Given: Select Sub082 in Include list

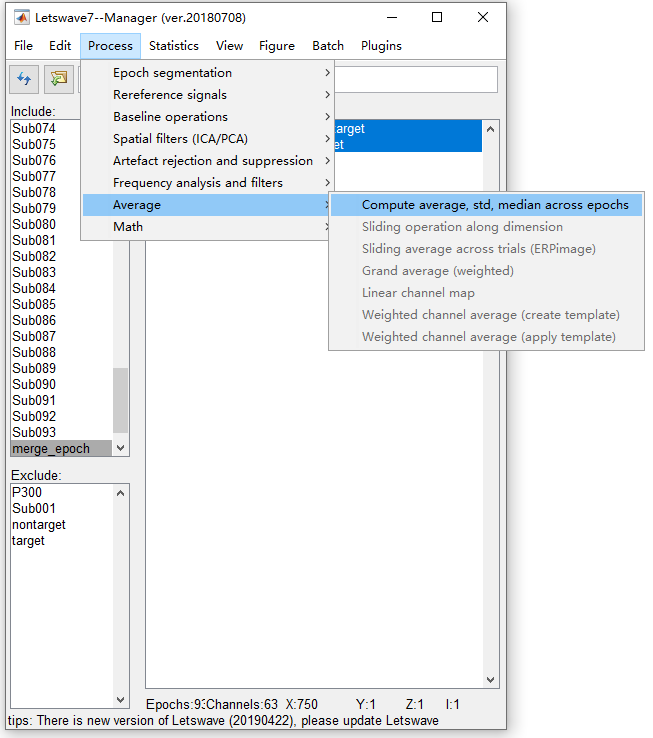Looking at the screenshot, I should click(x=62, y=257).
